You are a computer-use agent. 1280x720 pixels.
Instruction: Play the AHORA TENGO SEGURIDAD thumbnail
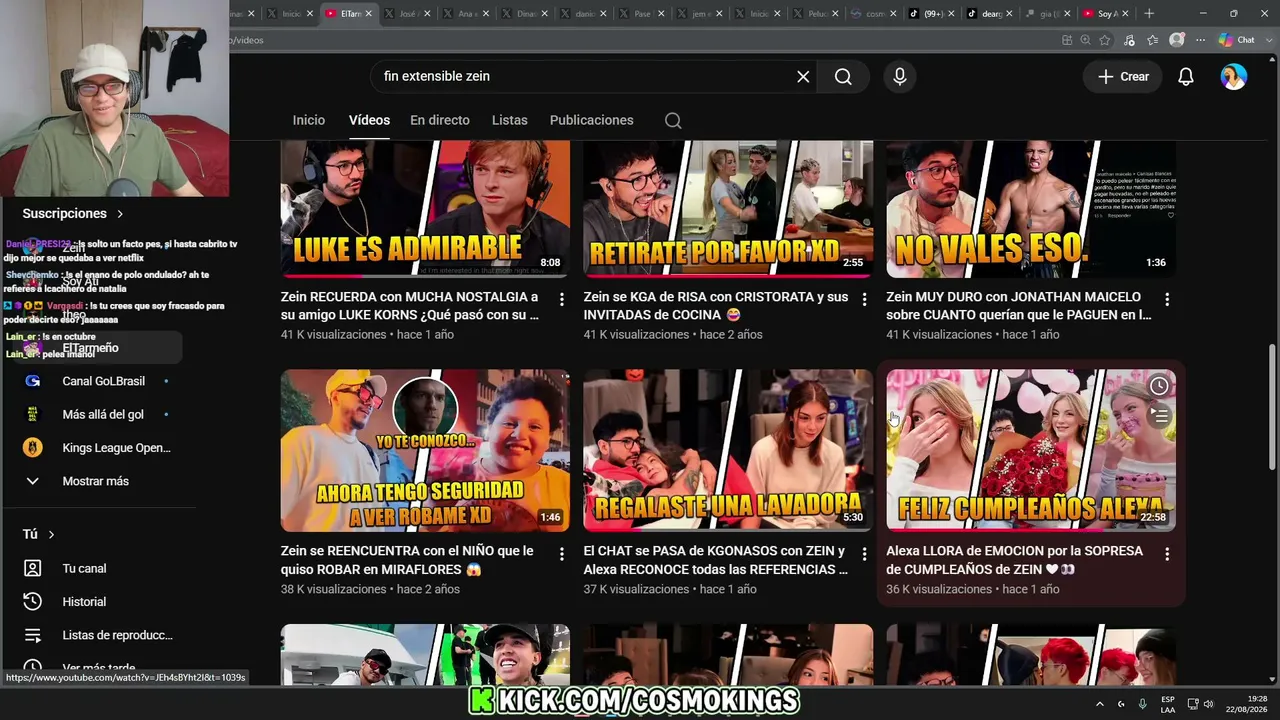tap(425, 450)
